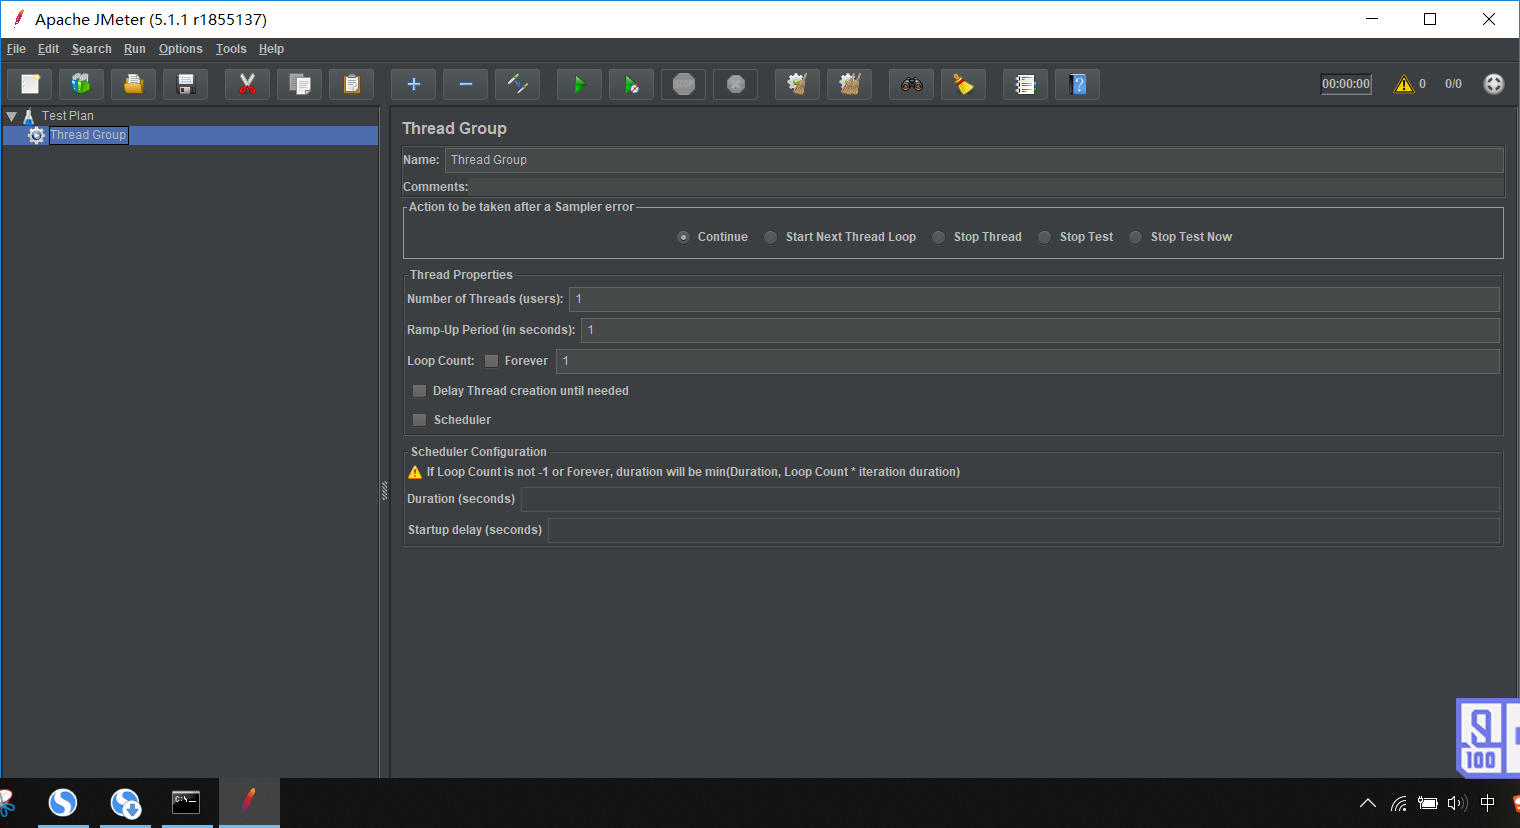Viewport: 1520px width, 828px height.
Task: Open the network status tray icon
Action: [x=1399, y=803]
